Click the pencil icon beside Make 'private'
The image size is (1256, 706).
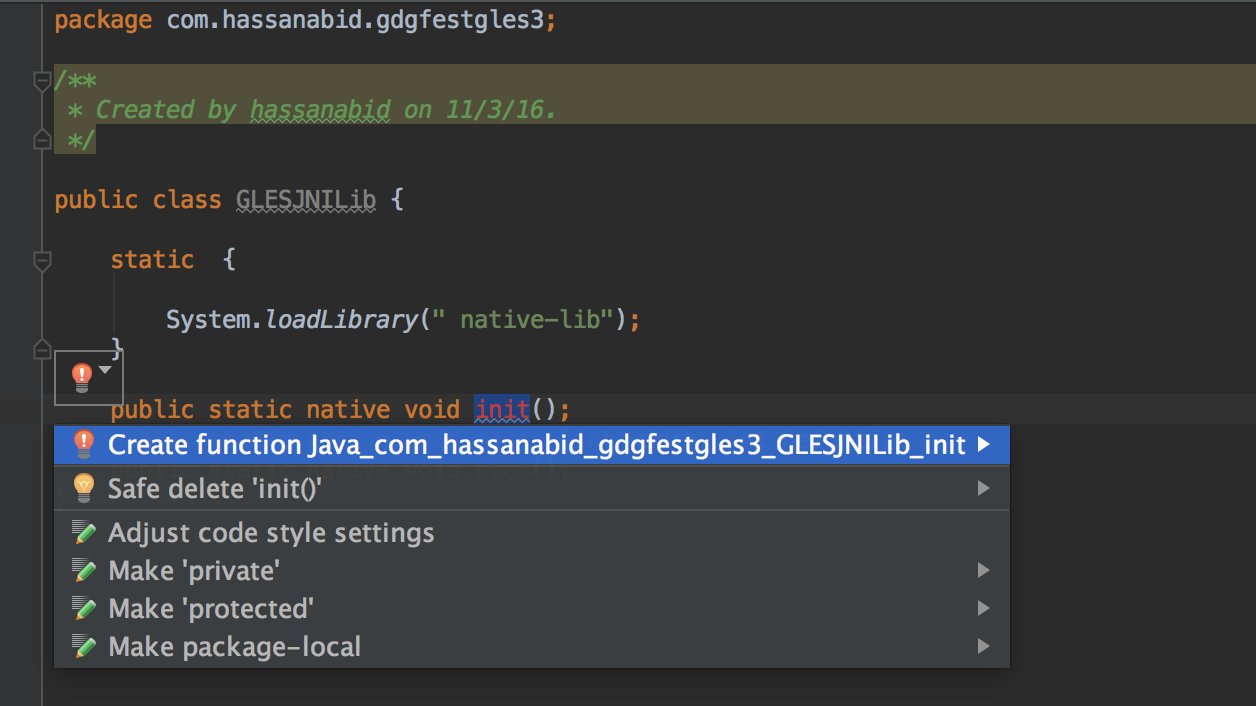(x=85, y=570)
